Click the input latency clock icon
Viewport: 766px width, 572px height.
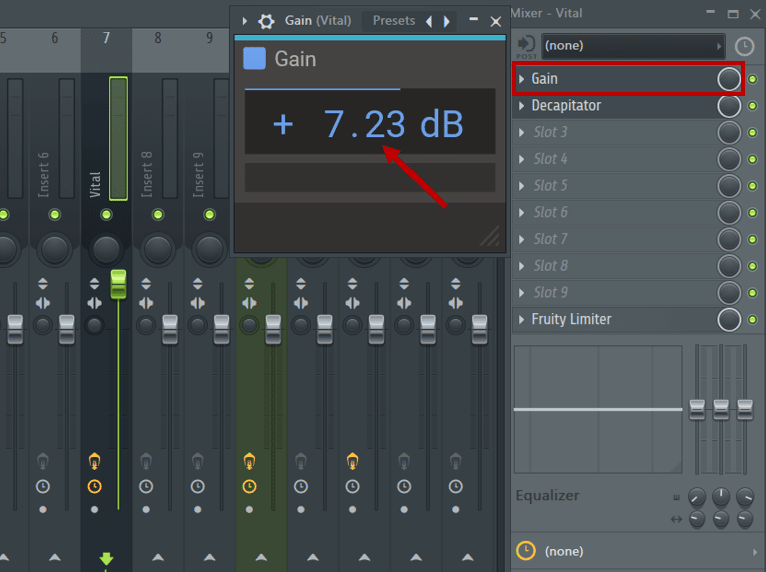pos(745,46)
